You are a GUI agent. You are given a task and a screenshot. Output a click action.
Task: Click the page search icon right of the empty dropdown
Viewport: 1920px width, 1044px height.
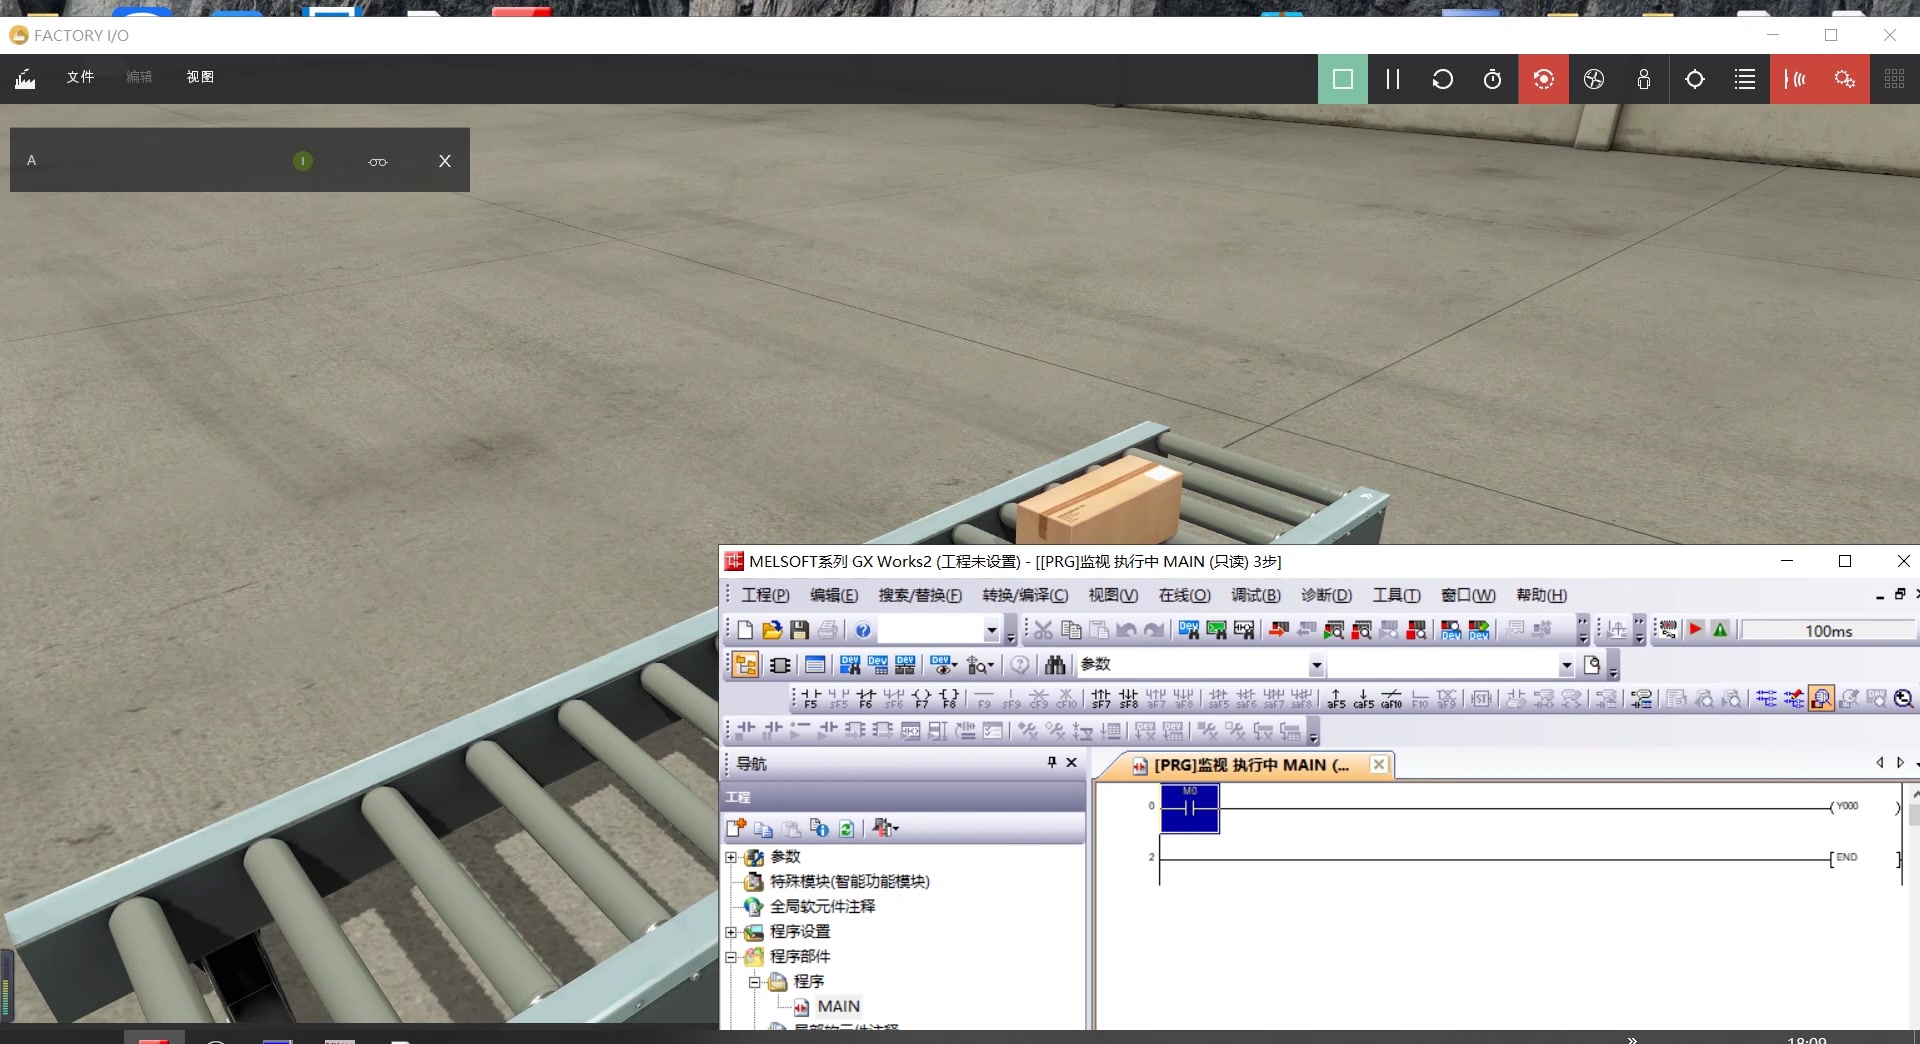pos(1593,665)
